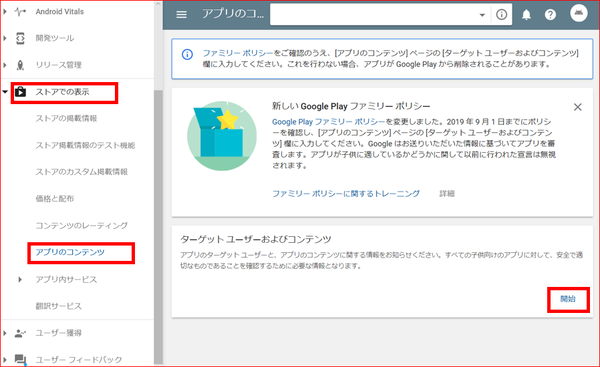600x367 pixels.
Task: Open コンテンツのレーティング menu item
Action: [x=82, y=225]
